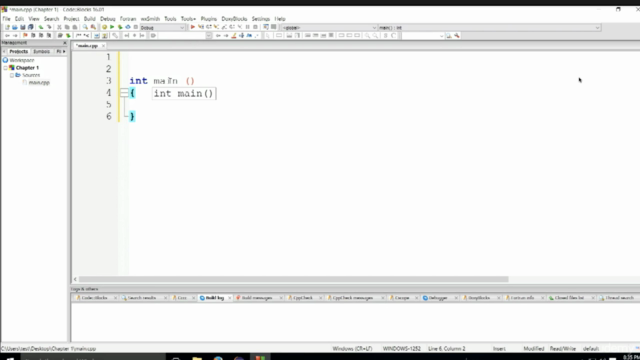Open the wxSmith menu
Screen dimensions: 640x360
point(150,19)
